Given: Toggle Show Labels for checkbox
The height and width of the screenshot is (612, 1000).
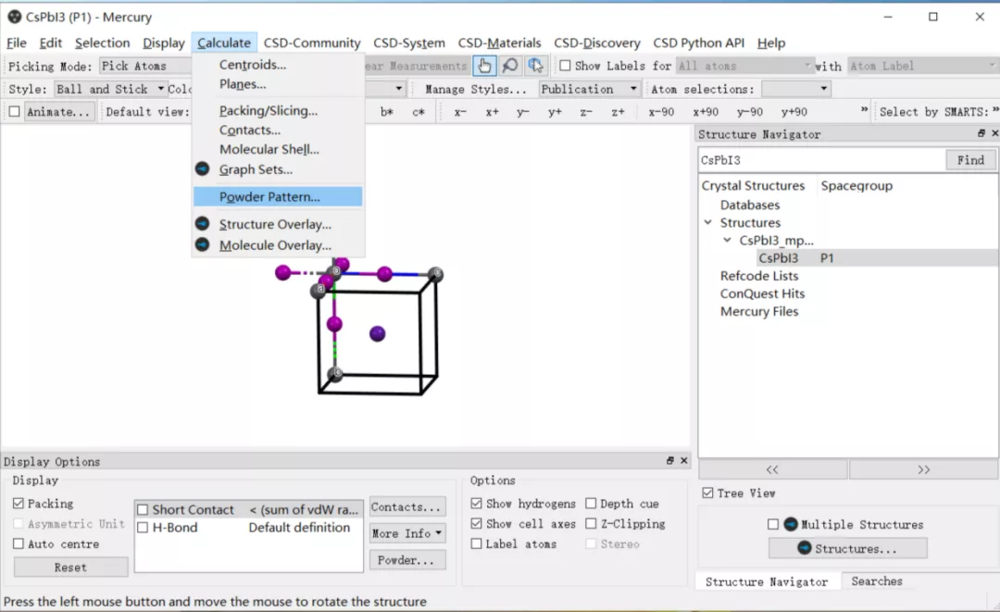Looking at the screenshot, I should pyautogui.click(x=565, y=66).
